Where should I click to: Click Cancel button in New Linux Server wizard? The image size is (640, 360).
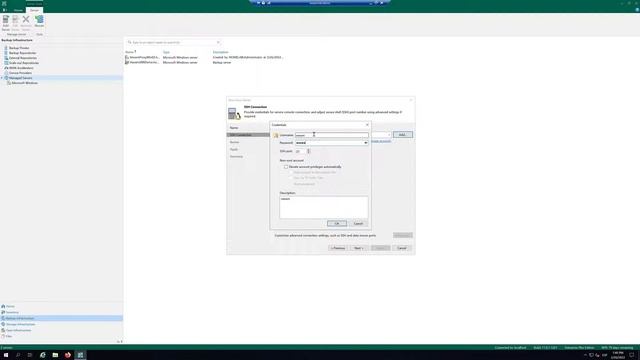402,248
